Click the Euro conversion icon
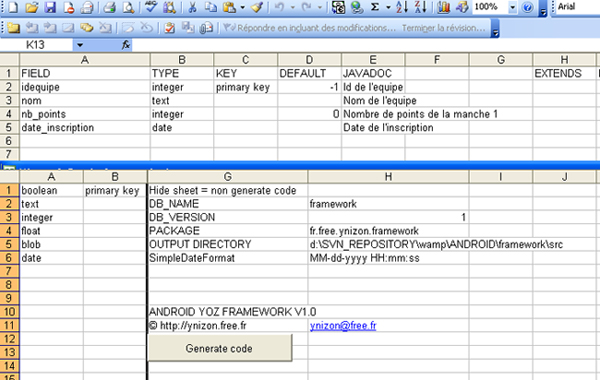 338,7
